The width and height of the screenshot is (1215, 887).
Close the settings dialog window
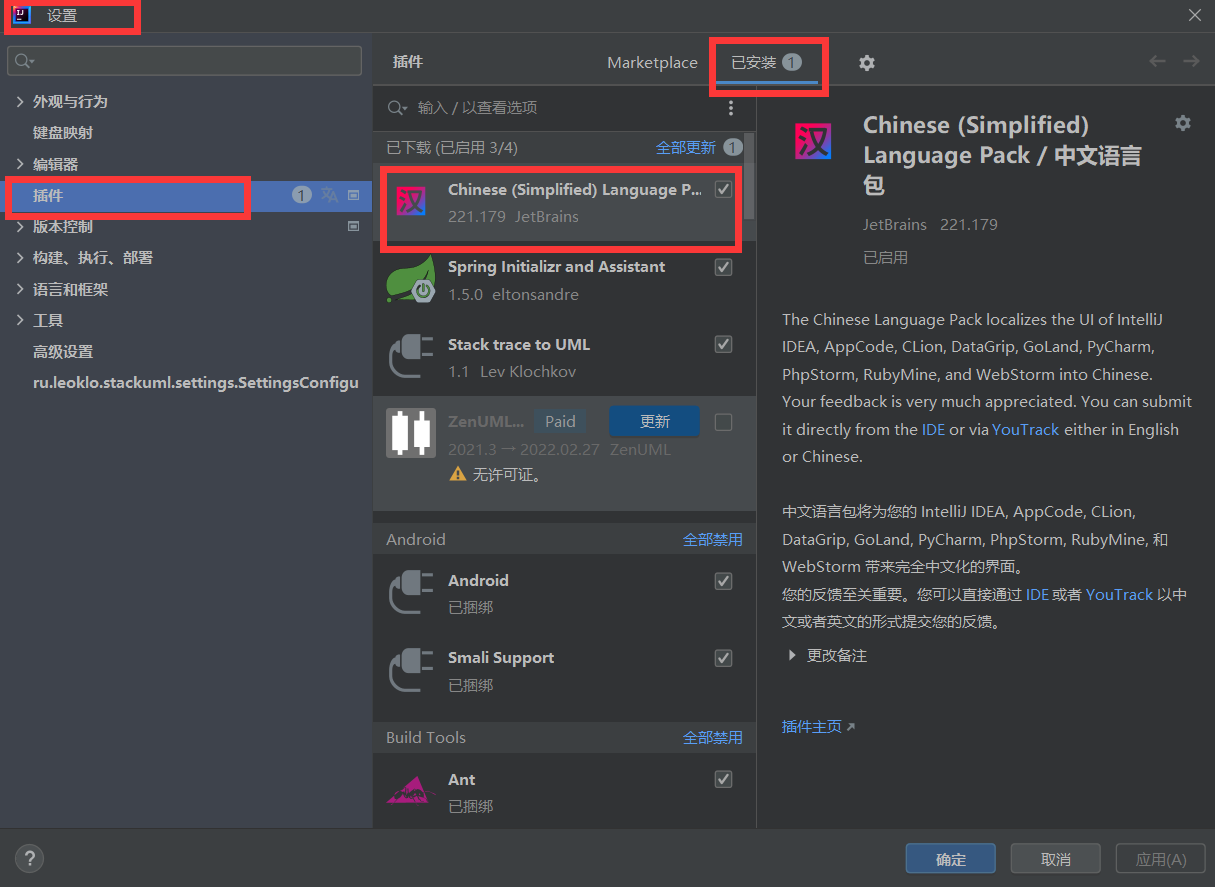coord(1194,15)
